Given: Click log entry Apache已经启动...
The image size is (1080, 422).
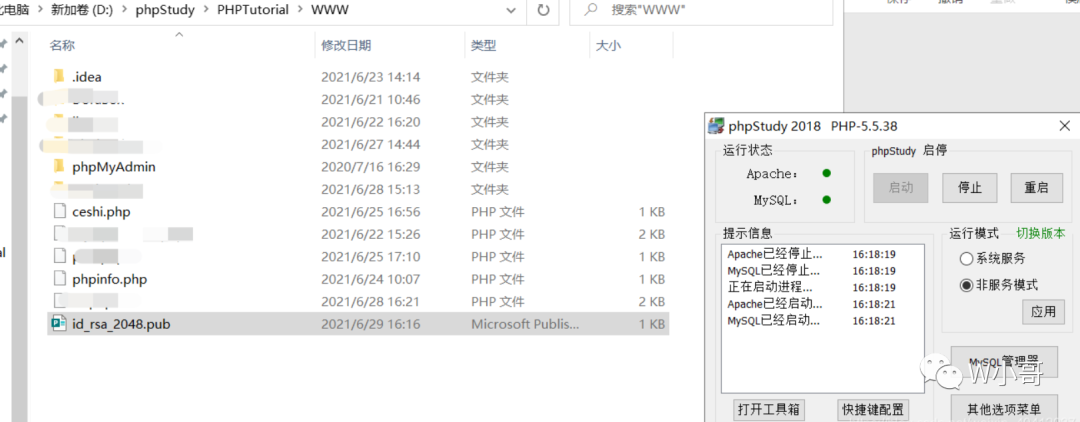Looking at the screenshot, I should pos(774,304).
